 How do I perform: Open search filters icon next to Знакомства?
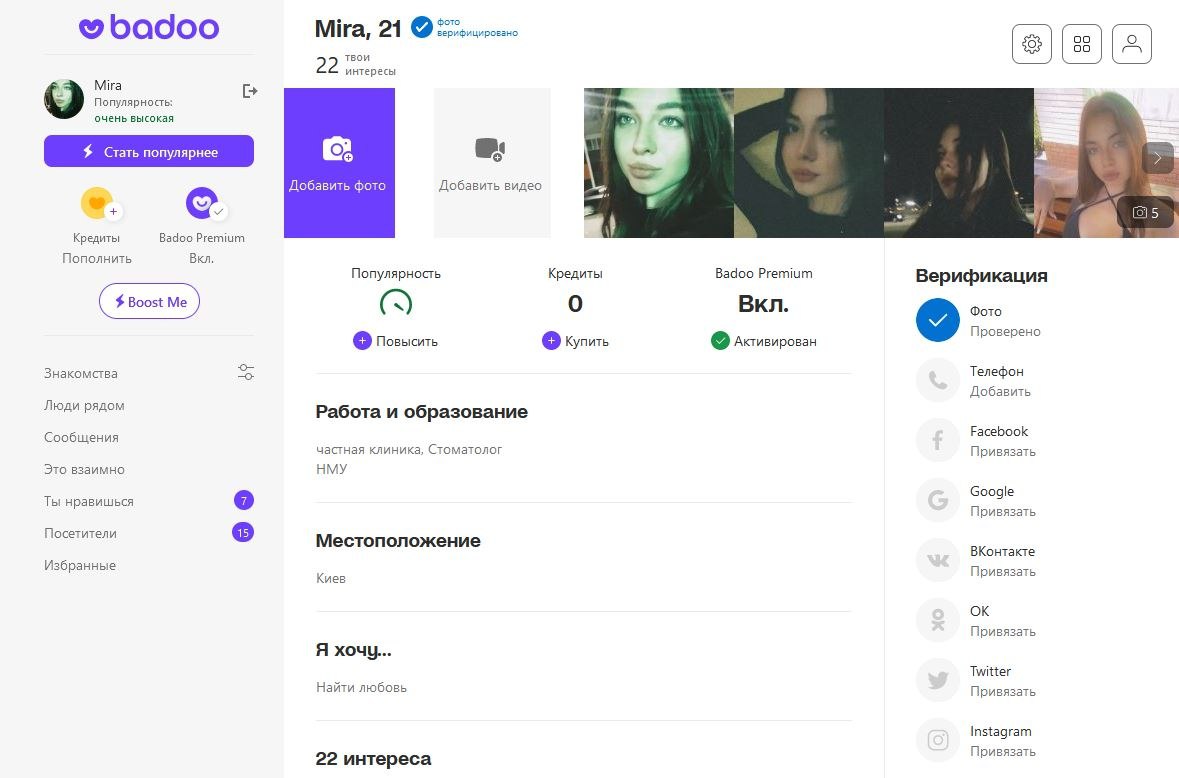[246, 372]
